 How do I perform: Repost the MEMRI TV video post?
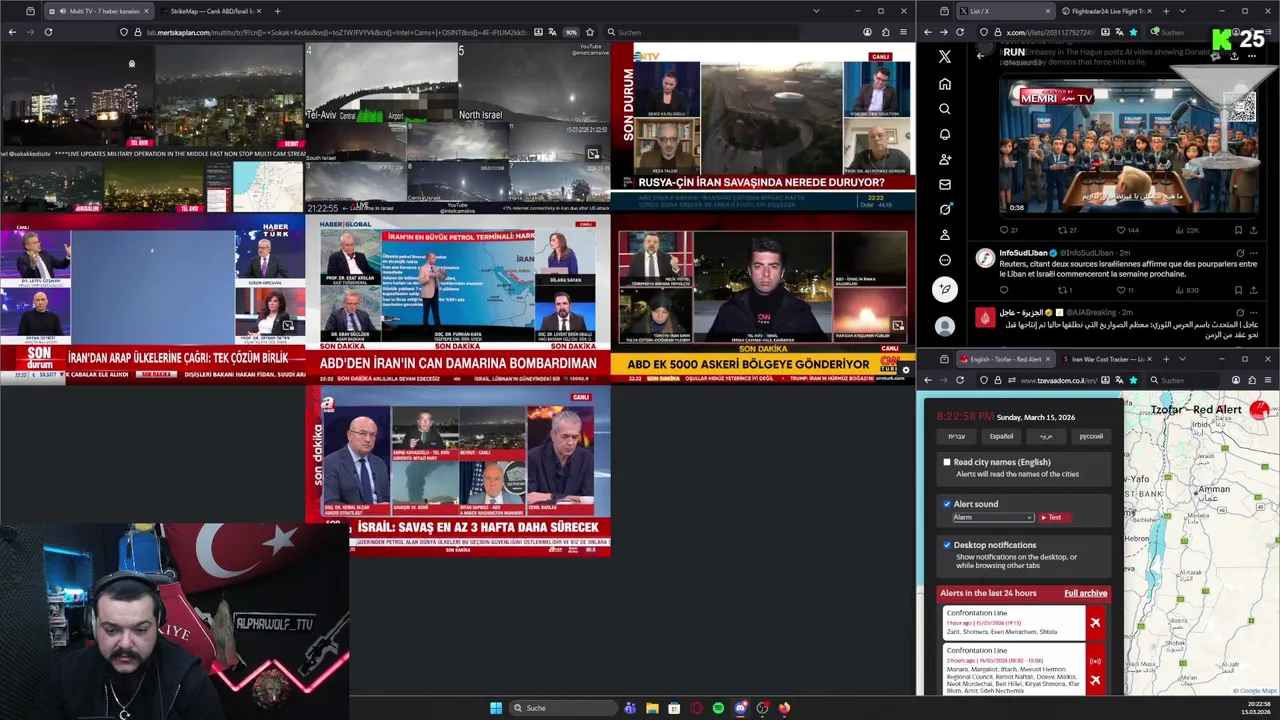tap(1068, 230)
